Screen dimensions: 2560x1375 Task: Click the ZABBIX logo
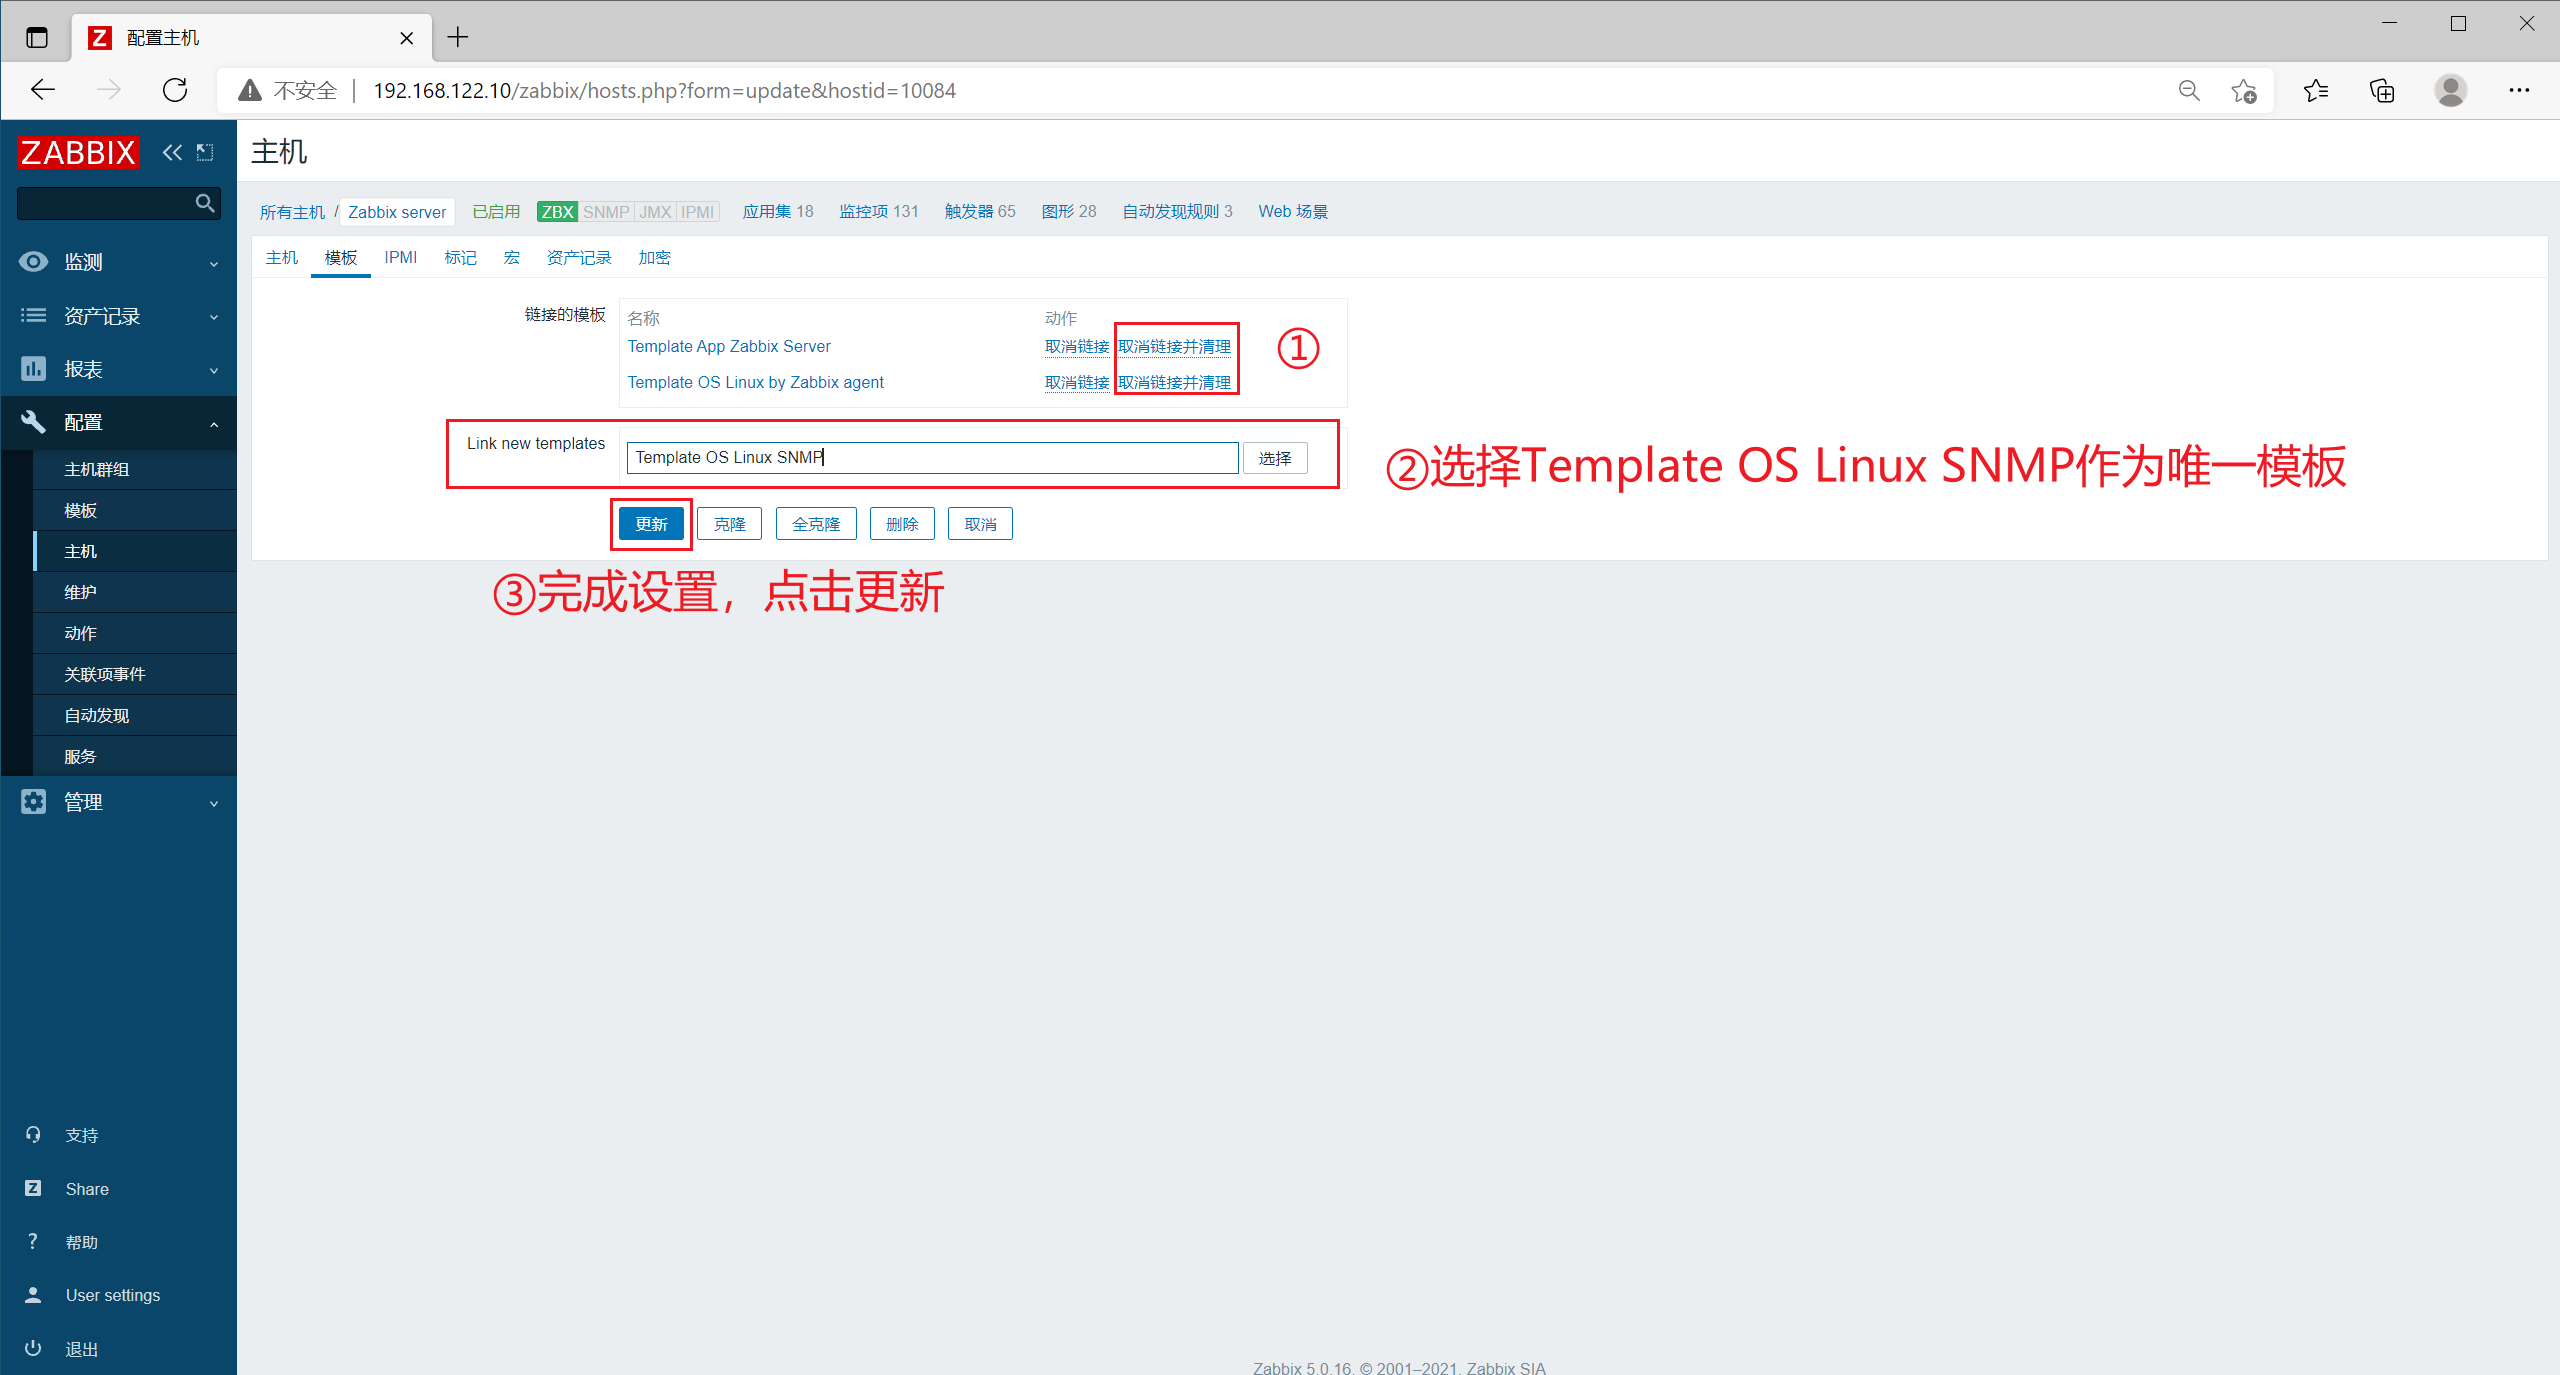tap(78, 152)
